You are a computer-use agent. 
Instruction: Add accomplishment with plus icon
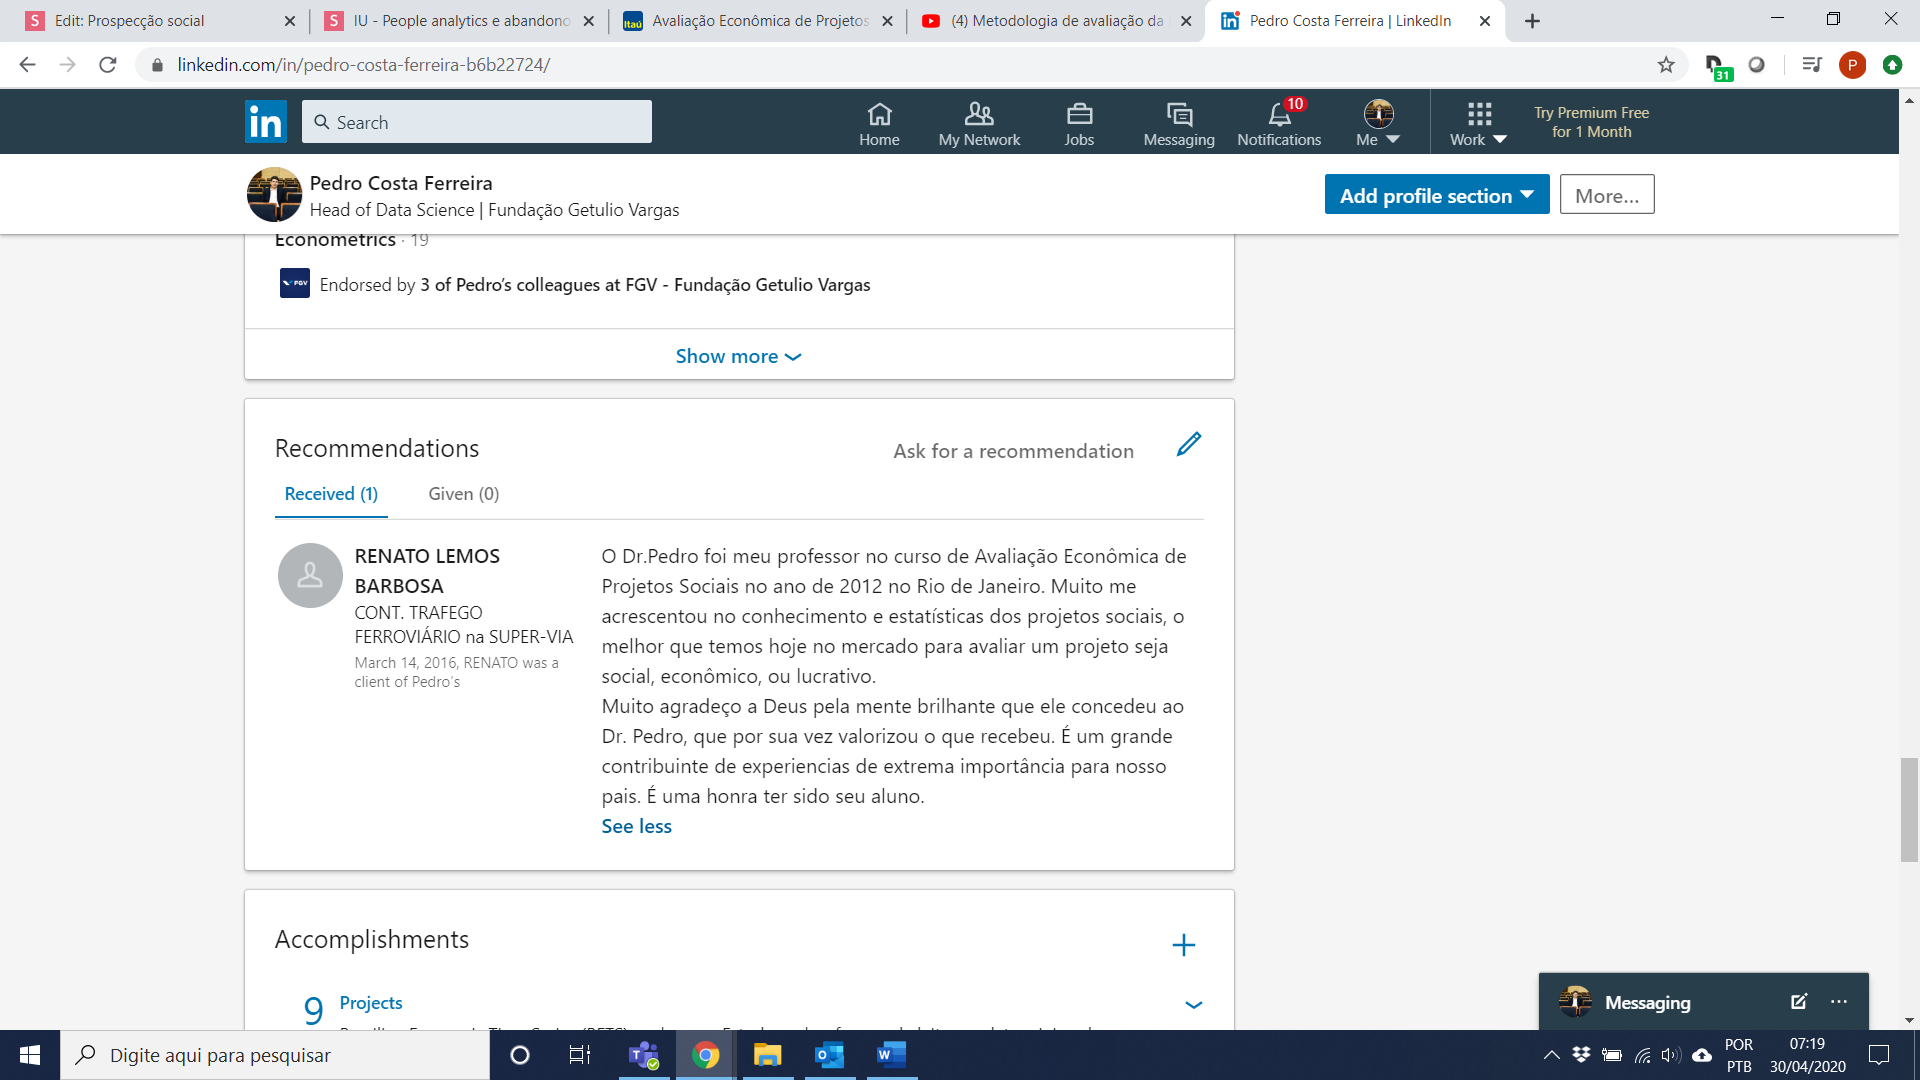1183,945
